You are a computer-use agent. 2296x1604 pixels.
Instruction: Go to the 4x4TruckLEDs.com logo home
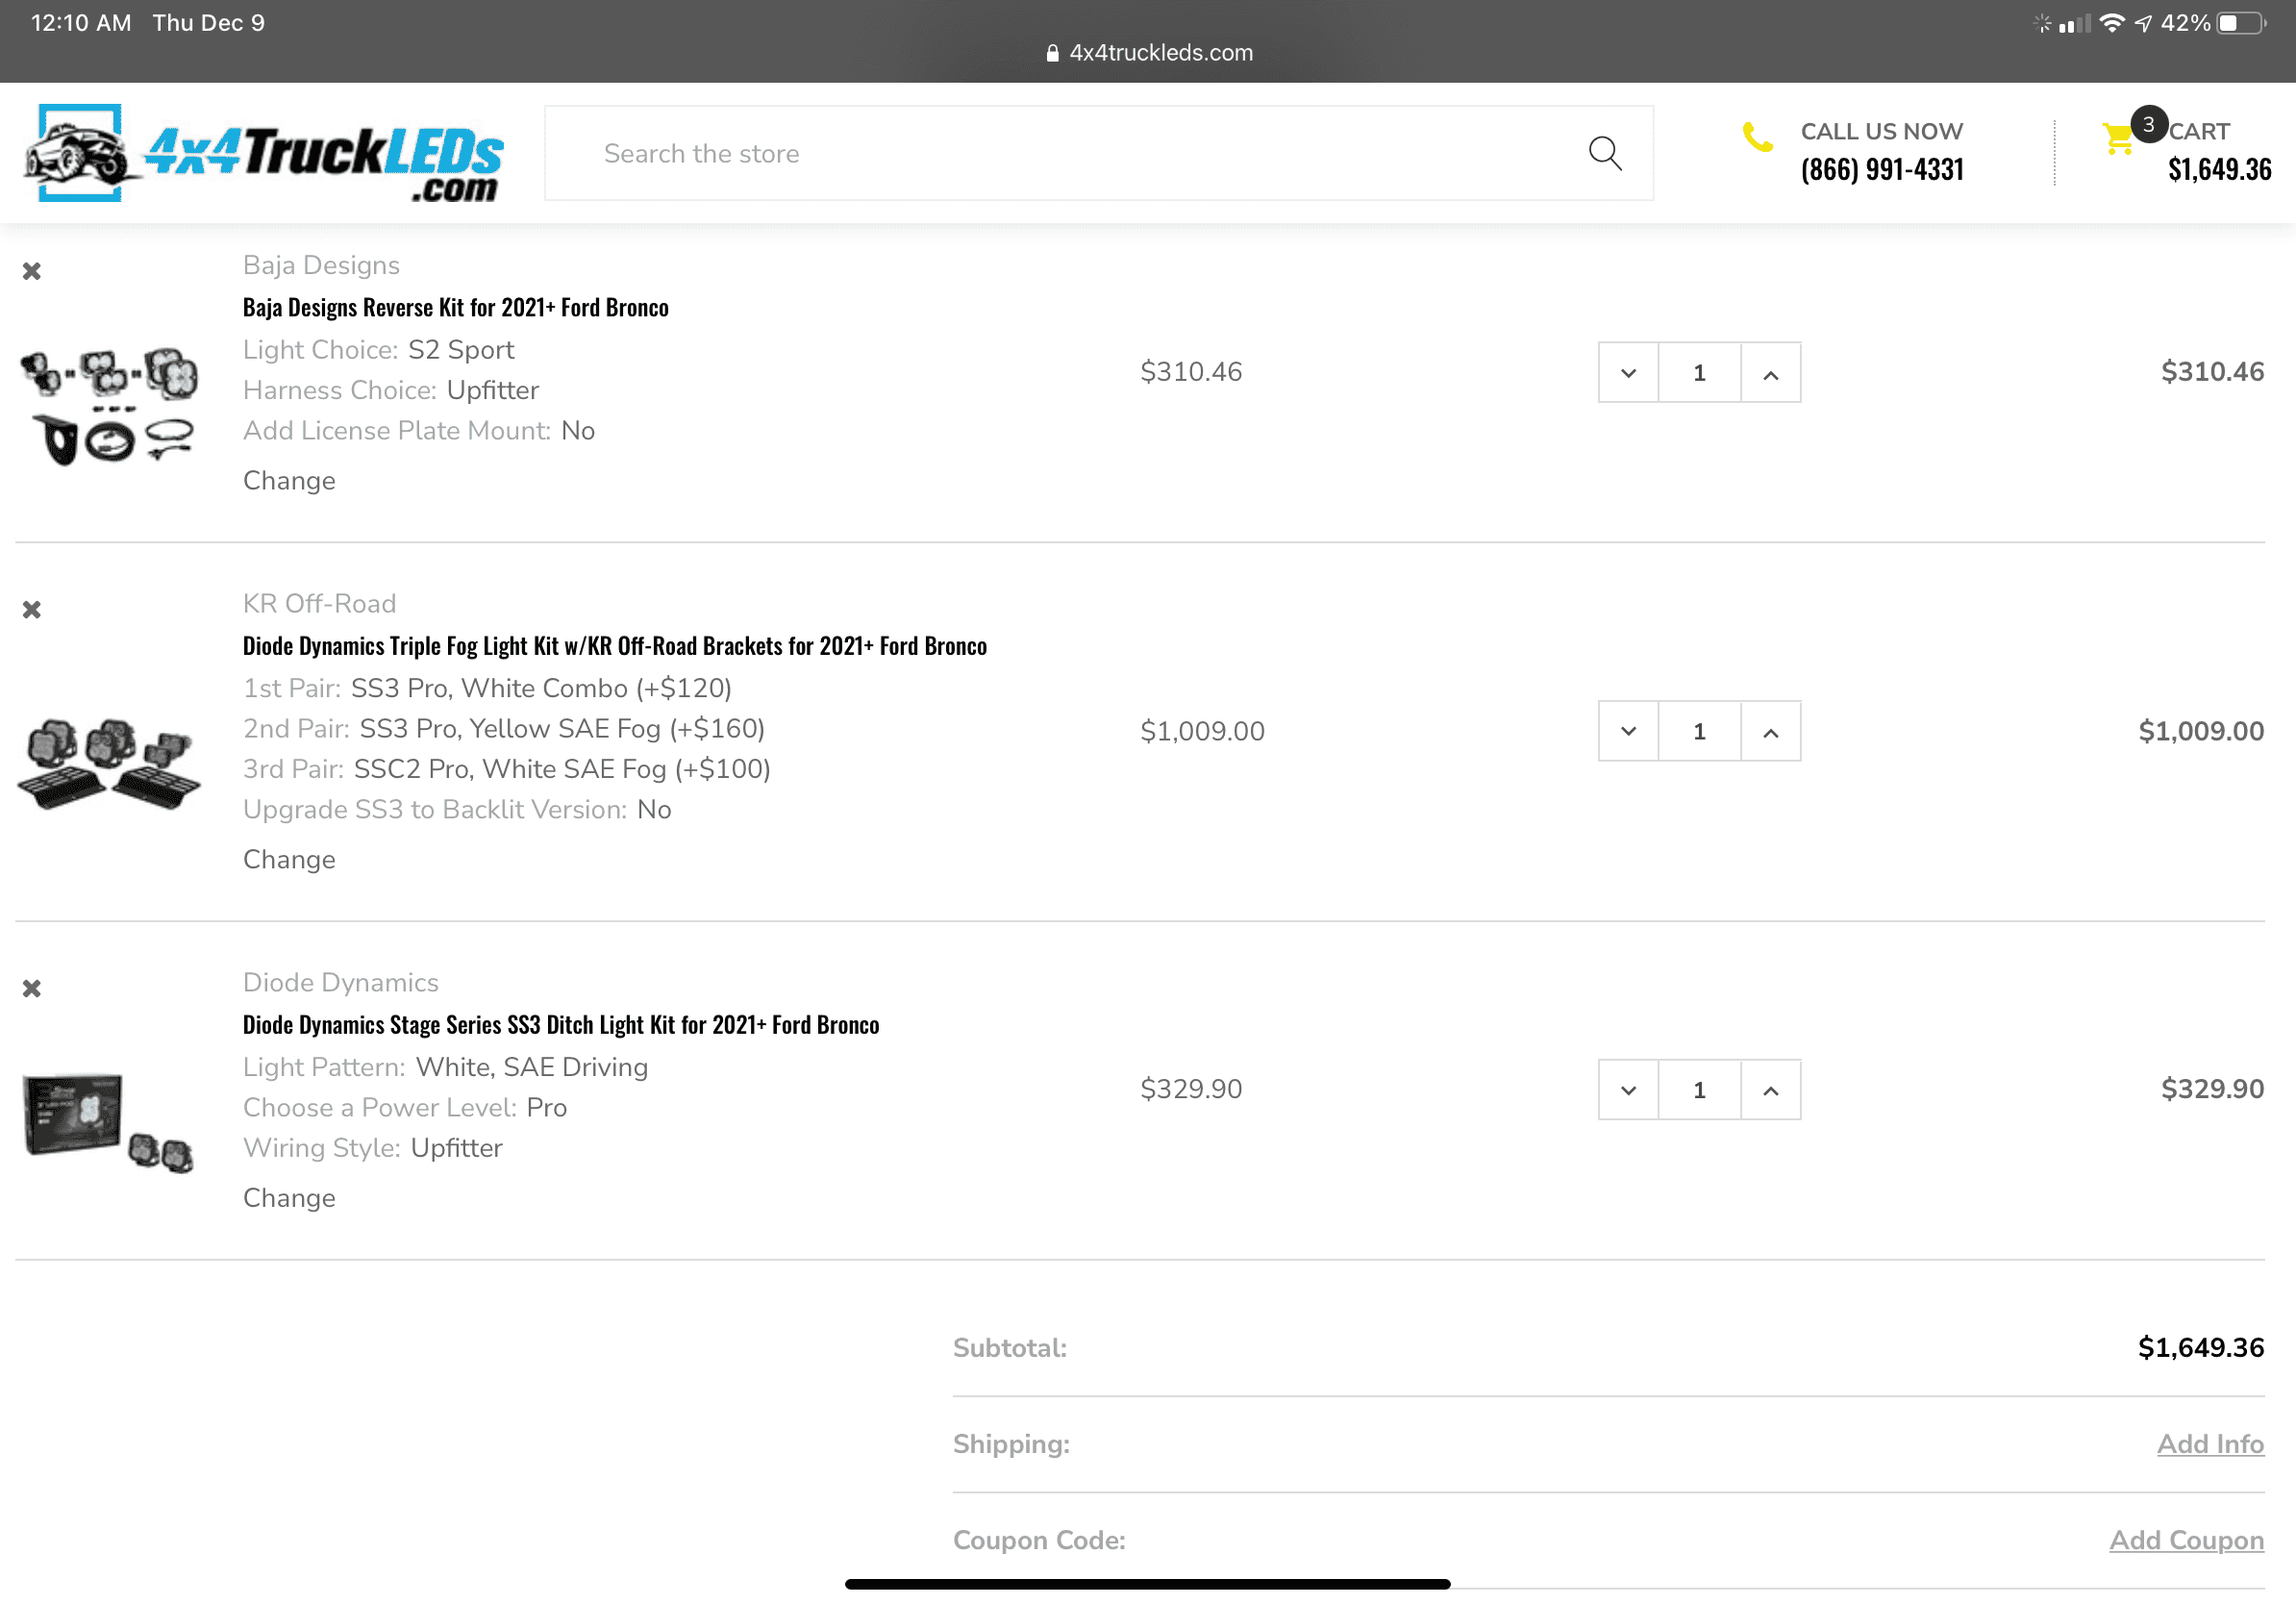tap(264, 153)
